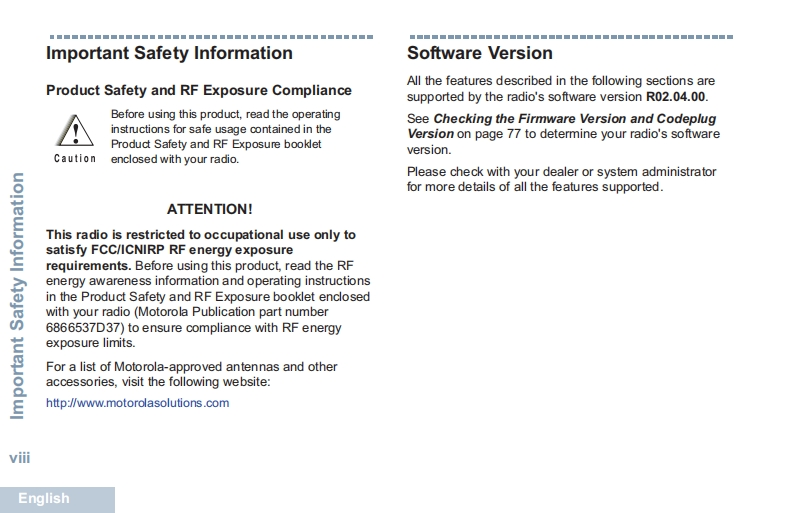Click the caution text beside warning icon

click(x=225, y=136)
